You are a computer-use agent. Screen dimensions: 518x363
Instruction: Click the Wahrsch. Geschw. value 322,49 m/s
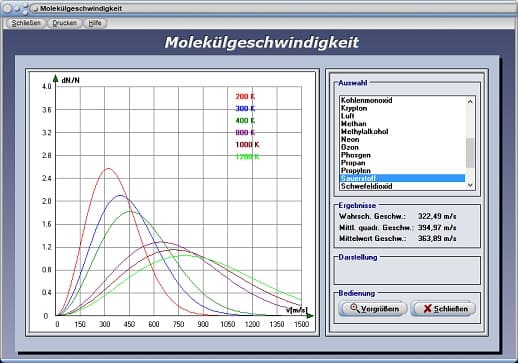pyautogui.click(x=437, y=216)
